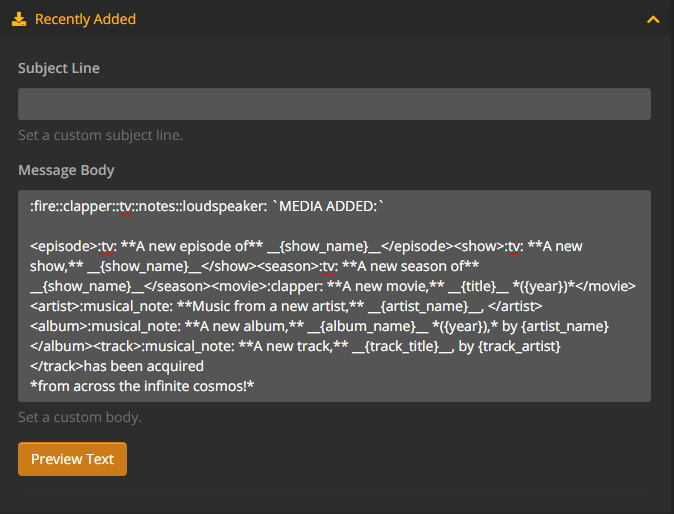Viewport: 674px width, 514px height.
Task: Click the 'Set a custom subject line.' hint
Action: [x=101, y=135]
